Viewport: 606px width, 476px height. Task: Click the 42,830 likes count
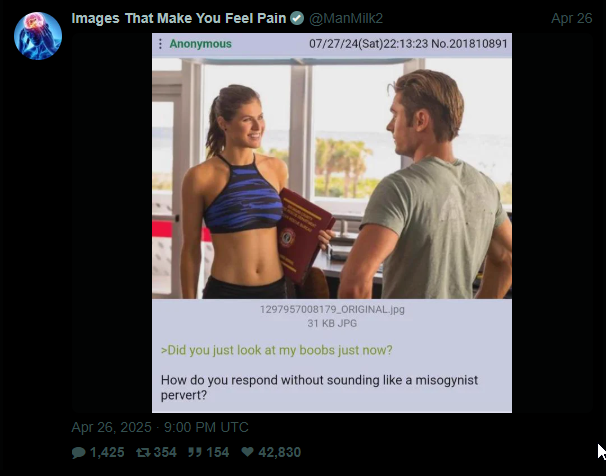(x=279, y=452)
